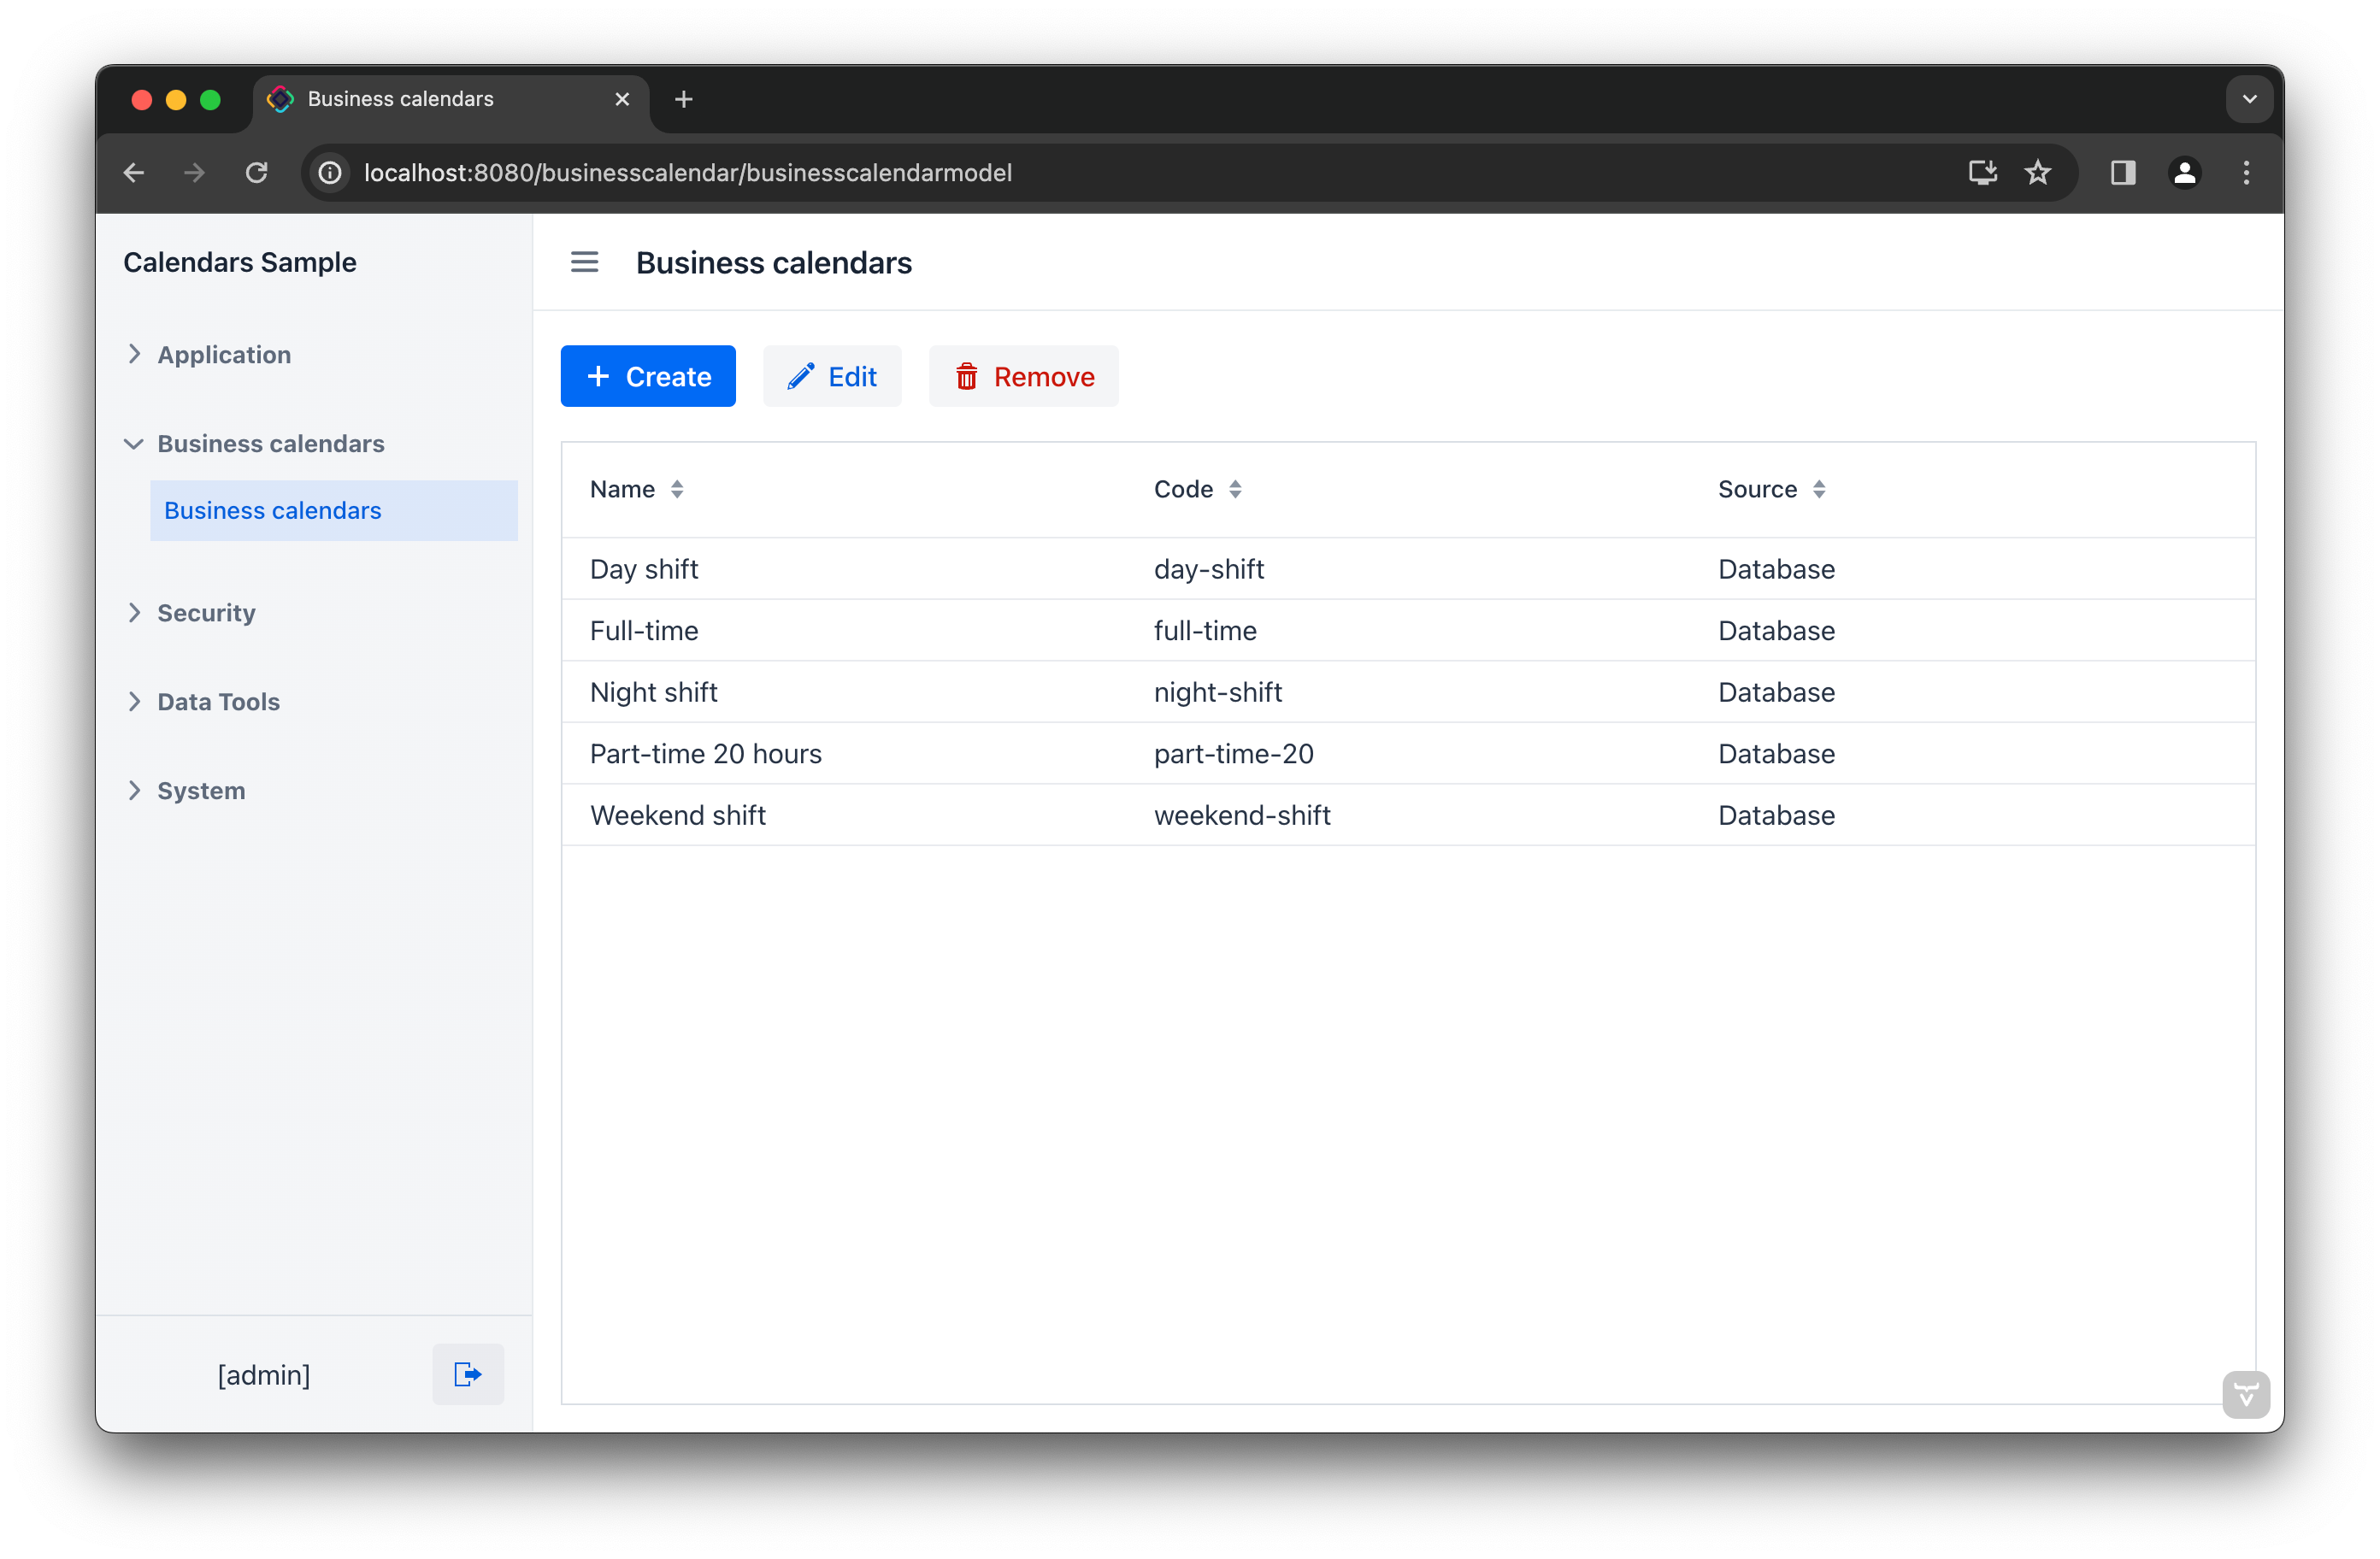Toggle sorting on the Source column
Image resolution: width=2380 pixels, height=1559 pixels.
(1820, 489)
